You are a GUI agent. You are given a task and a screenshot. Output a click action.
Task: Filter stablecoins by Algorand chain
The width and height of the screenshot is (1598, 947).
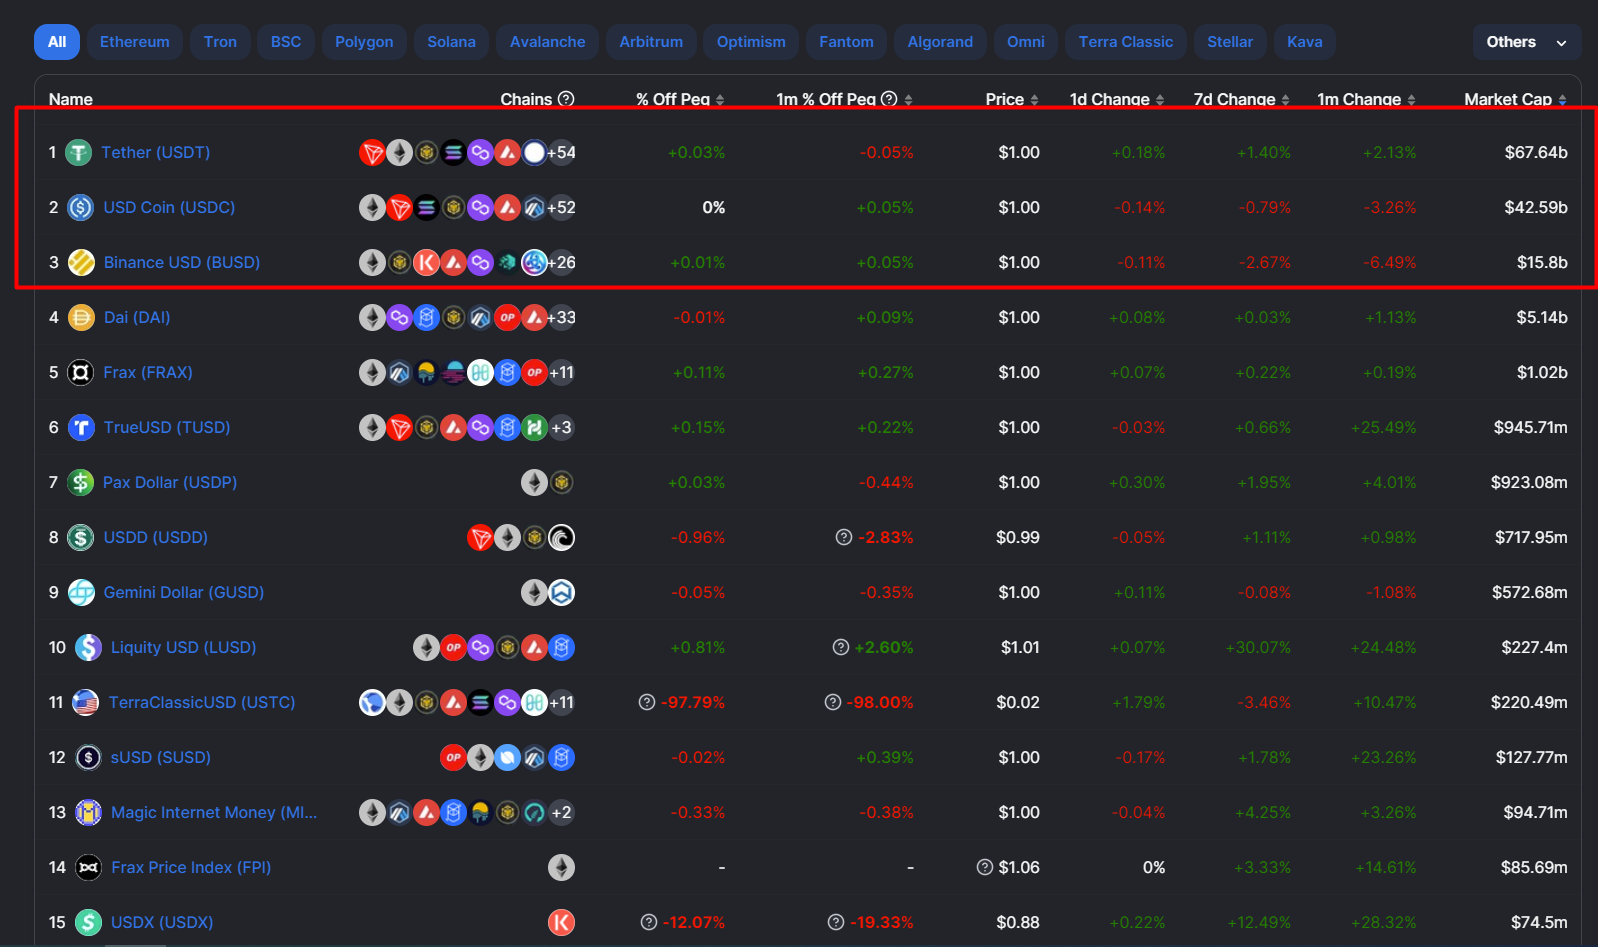click(x=940, y=42)
